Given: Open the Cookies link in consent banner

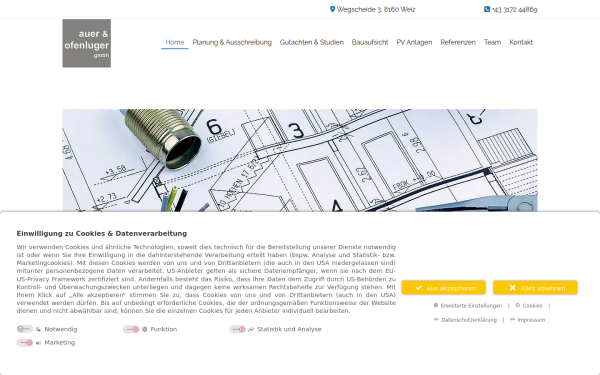Looking at the screenshot, I should coord(532,306).
